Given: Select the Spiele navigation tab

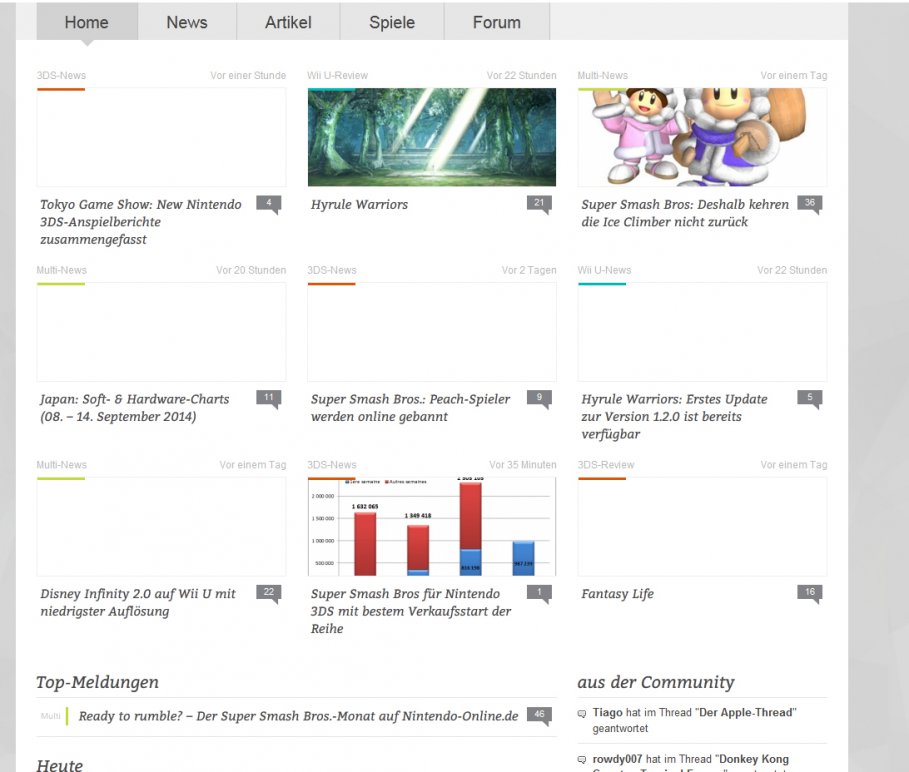Looking at the screenshot, I should point(392,22).
